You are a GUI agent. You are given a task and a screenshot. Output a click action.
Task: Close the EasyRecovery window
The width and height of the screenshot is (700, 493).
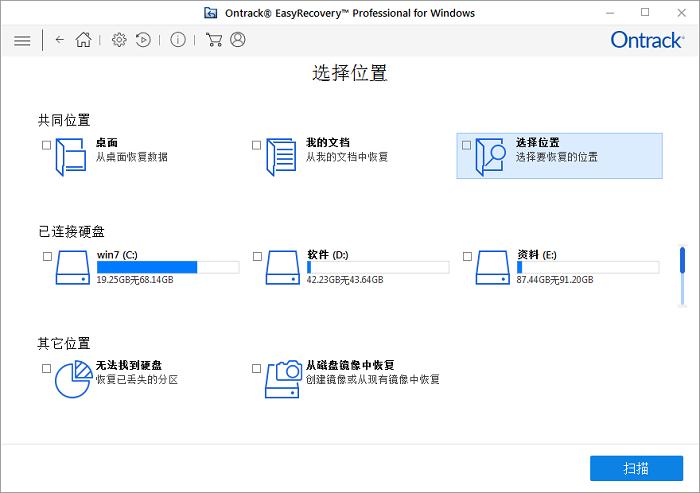tap(681, 13)
